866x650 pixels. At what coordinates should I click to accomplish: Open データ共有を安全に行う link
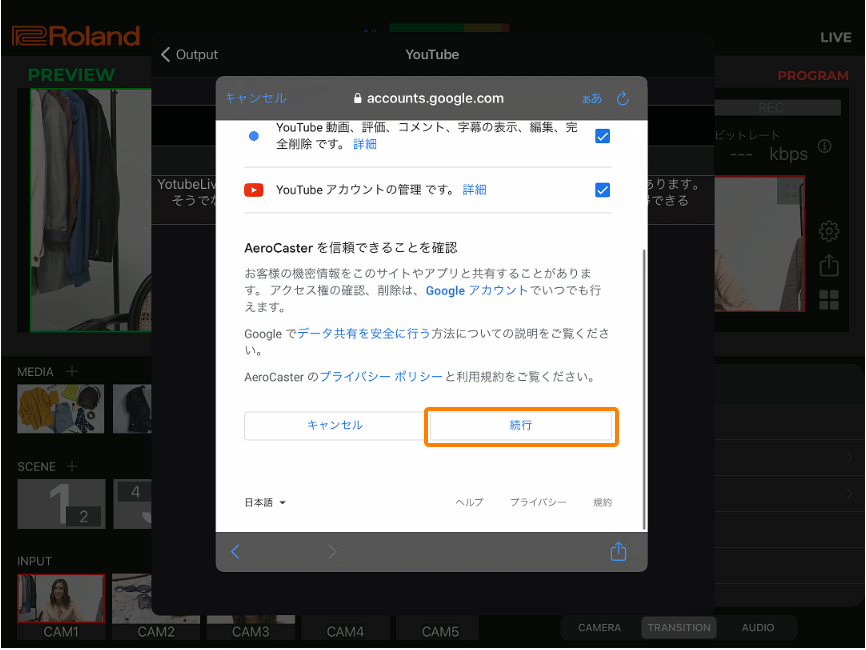click(364, 334)
